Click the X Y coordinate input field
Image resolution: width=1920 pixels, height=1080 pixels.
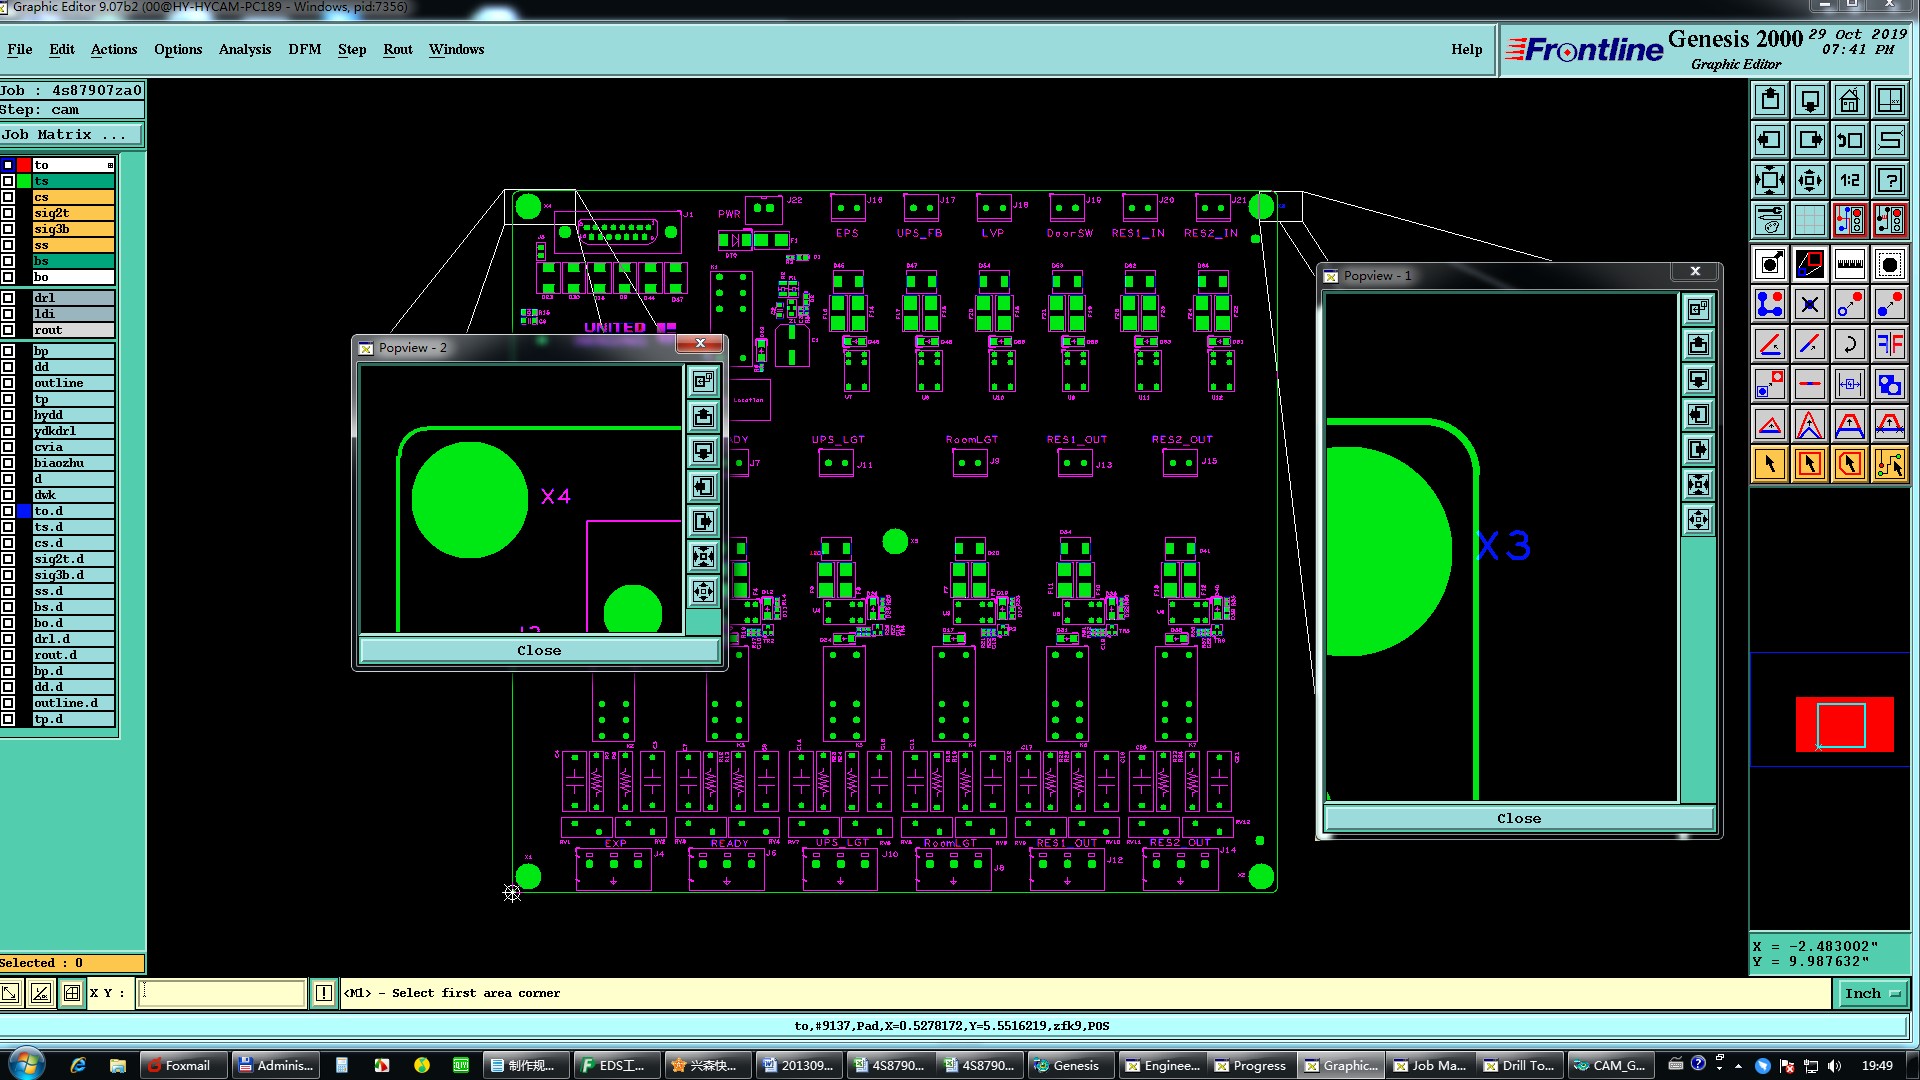(221, 993)
